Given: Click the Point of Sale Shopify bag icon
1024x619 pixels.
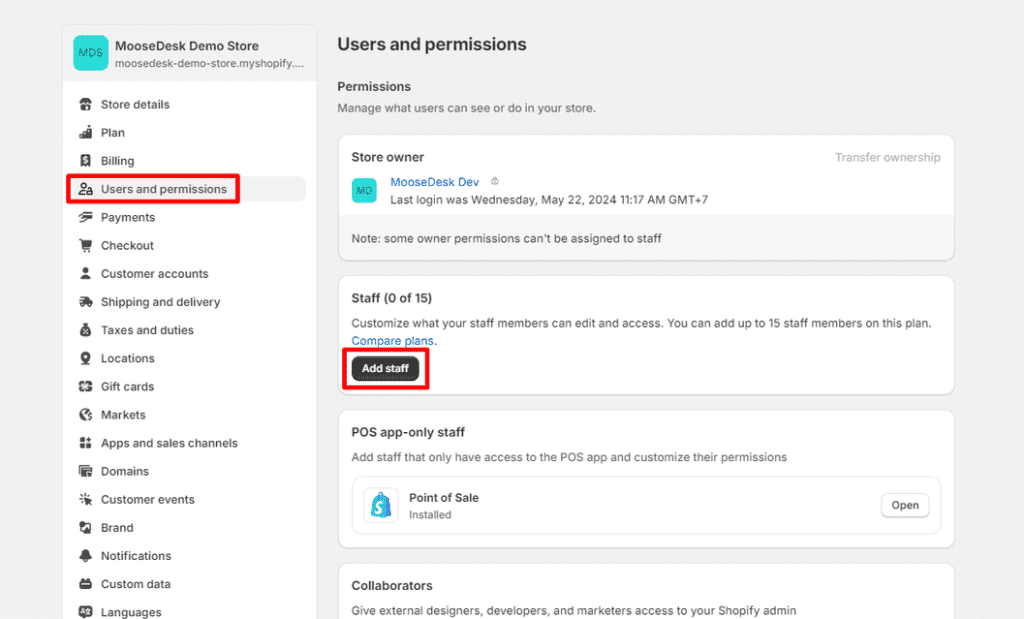Looking at the screenshot, I should [x=381, y=505].
